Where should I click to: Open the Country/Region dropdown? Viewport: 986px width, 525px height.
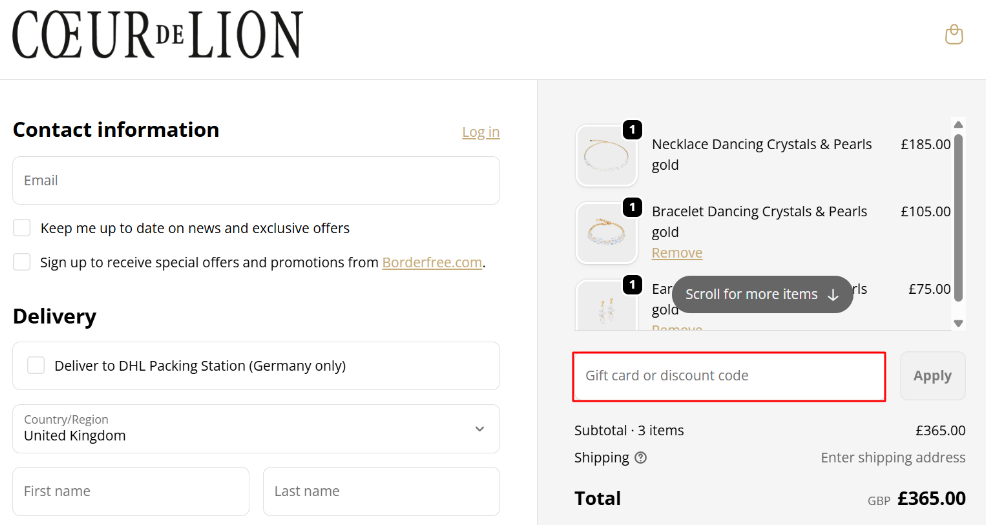[x=256, y=429]
